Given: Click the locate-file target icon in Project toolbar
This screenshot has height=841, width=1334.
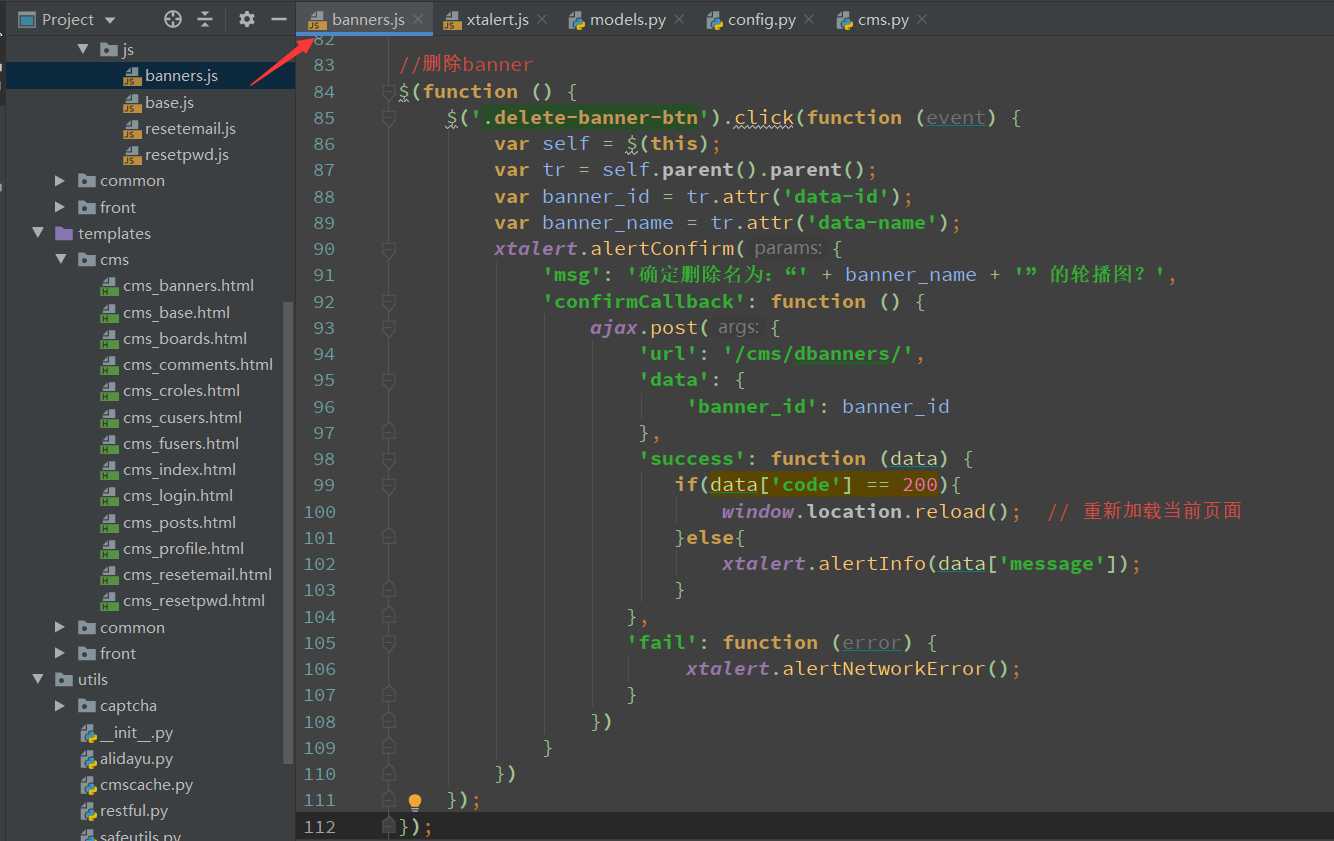Looking at the screenshot, I should [x=173, y=19].
